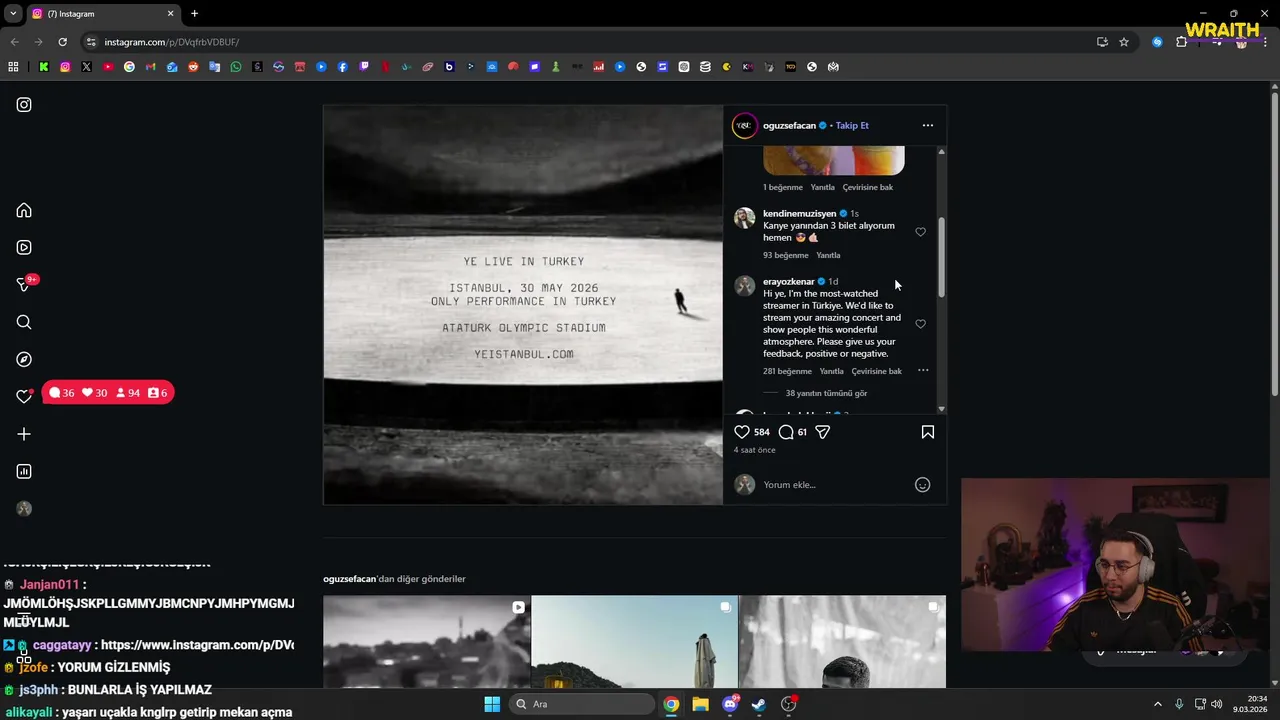Open Dashboard insights icon in sidebar
Screen dimensions: 1280x720
click(24, 471)
